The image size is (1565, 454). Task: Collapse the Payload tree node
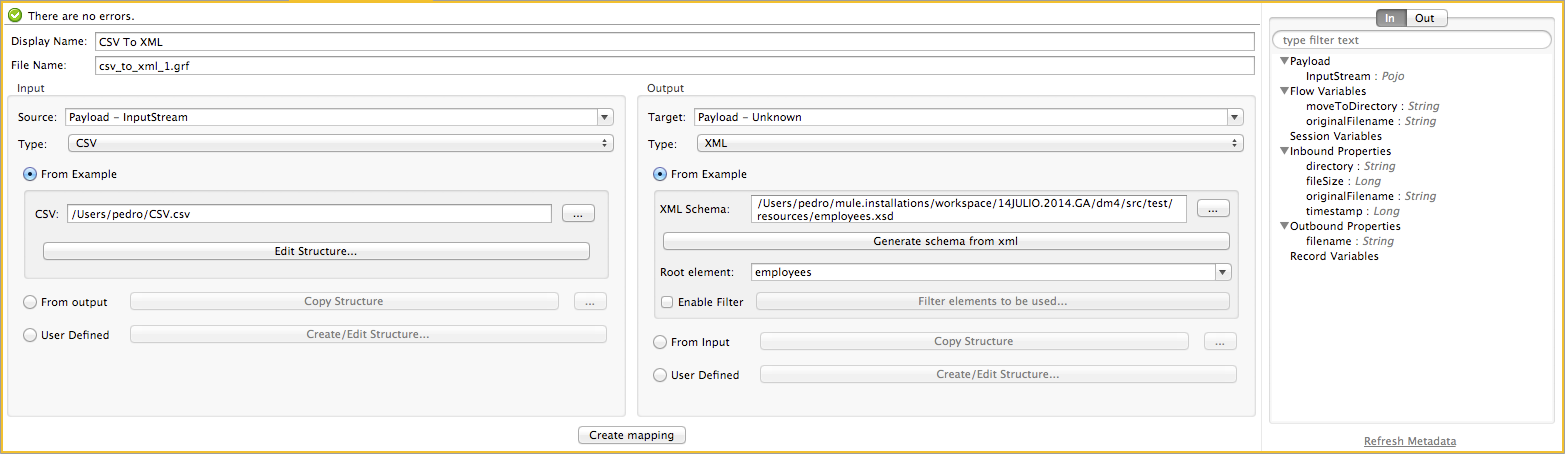[1284, 62]
